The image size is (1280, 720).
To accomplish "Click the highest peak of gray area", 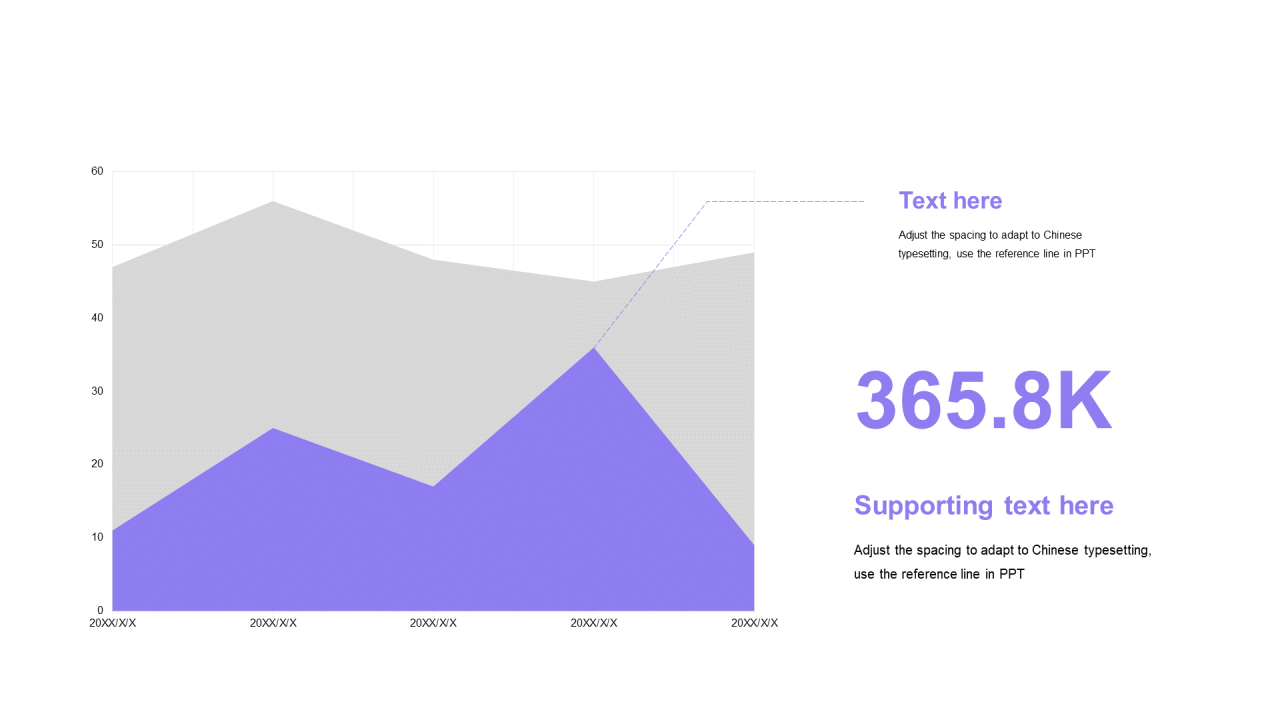I will (273, 204).
